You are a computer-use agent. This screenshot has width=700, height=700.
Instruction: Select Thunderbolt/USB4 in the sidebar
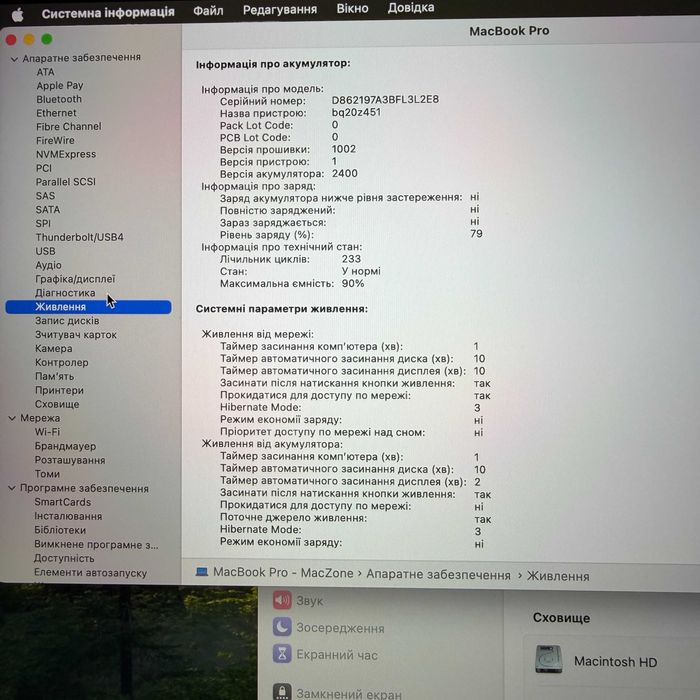(79, 238)
